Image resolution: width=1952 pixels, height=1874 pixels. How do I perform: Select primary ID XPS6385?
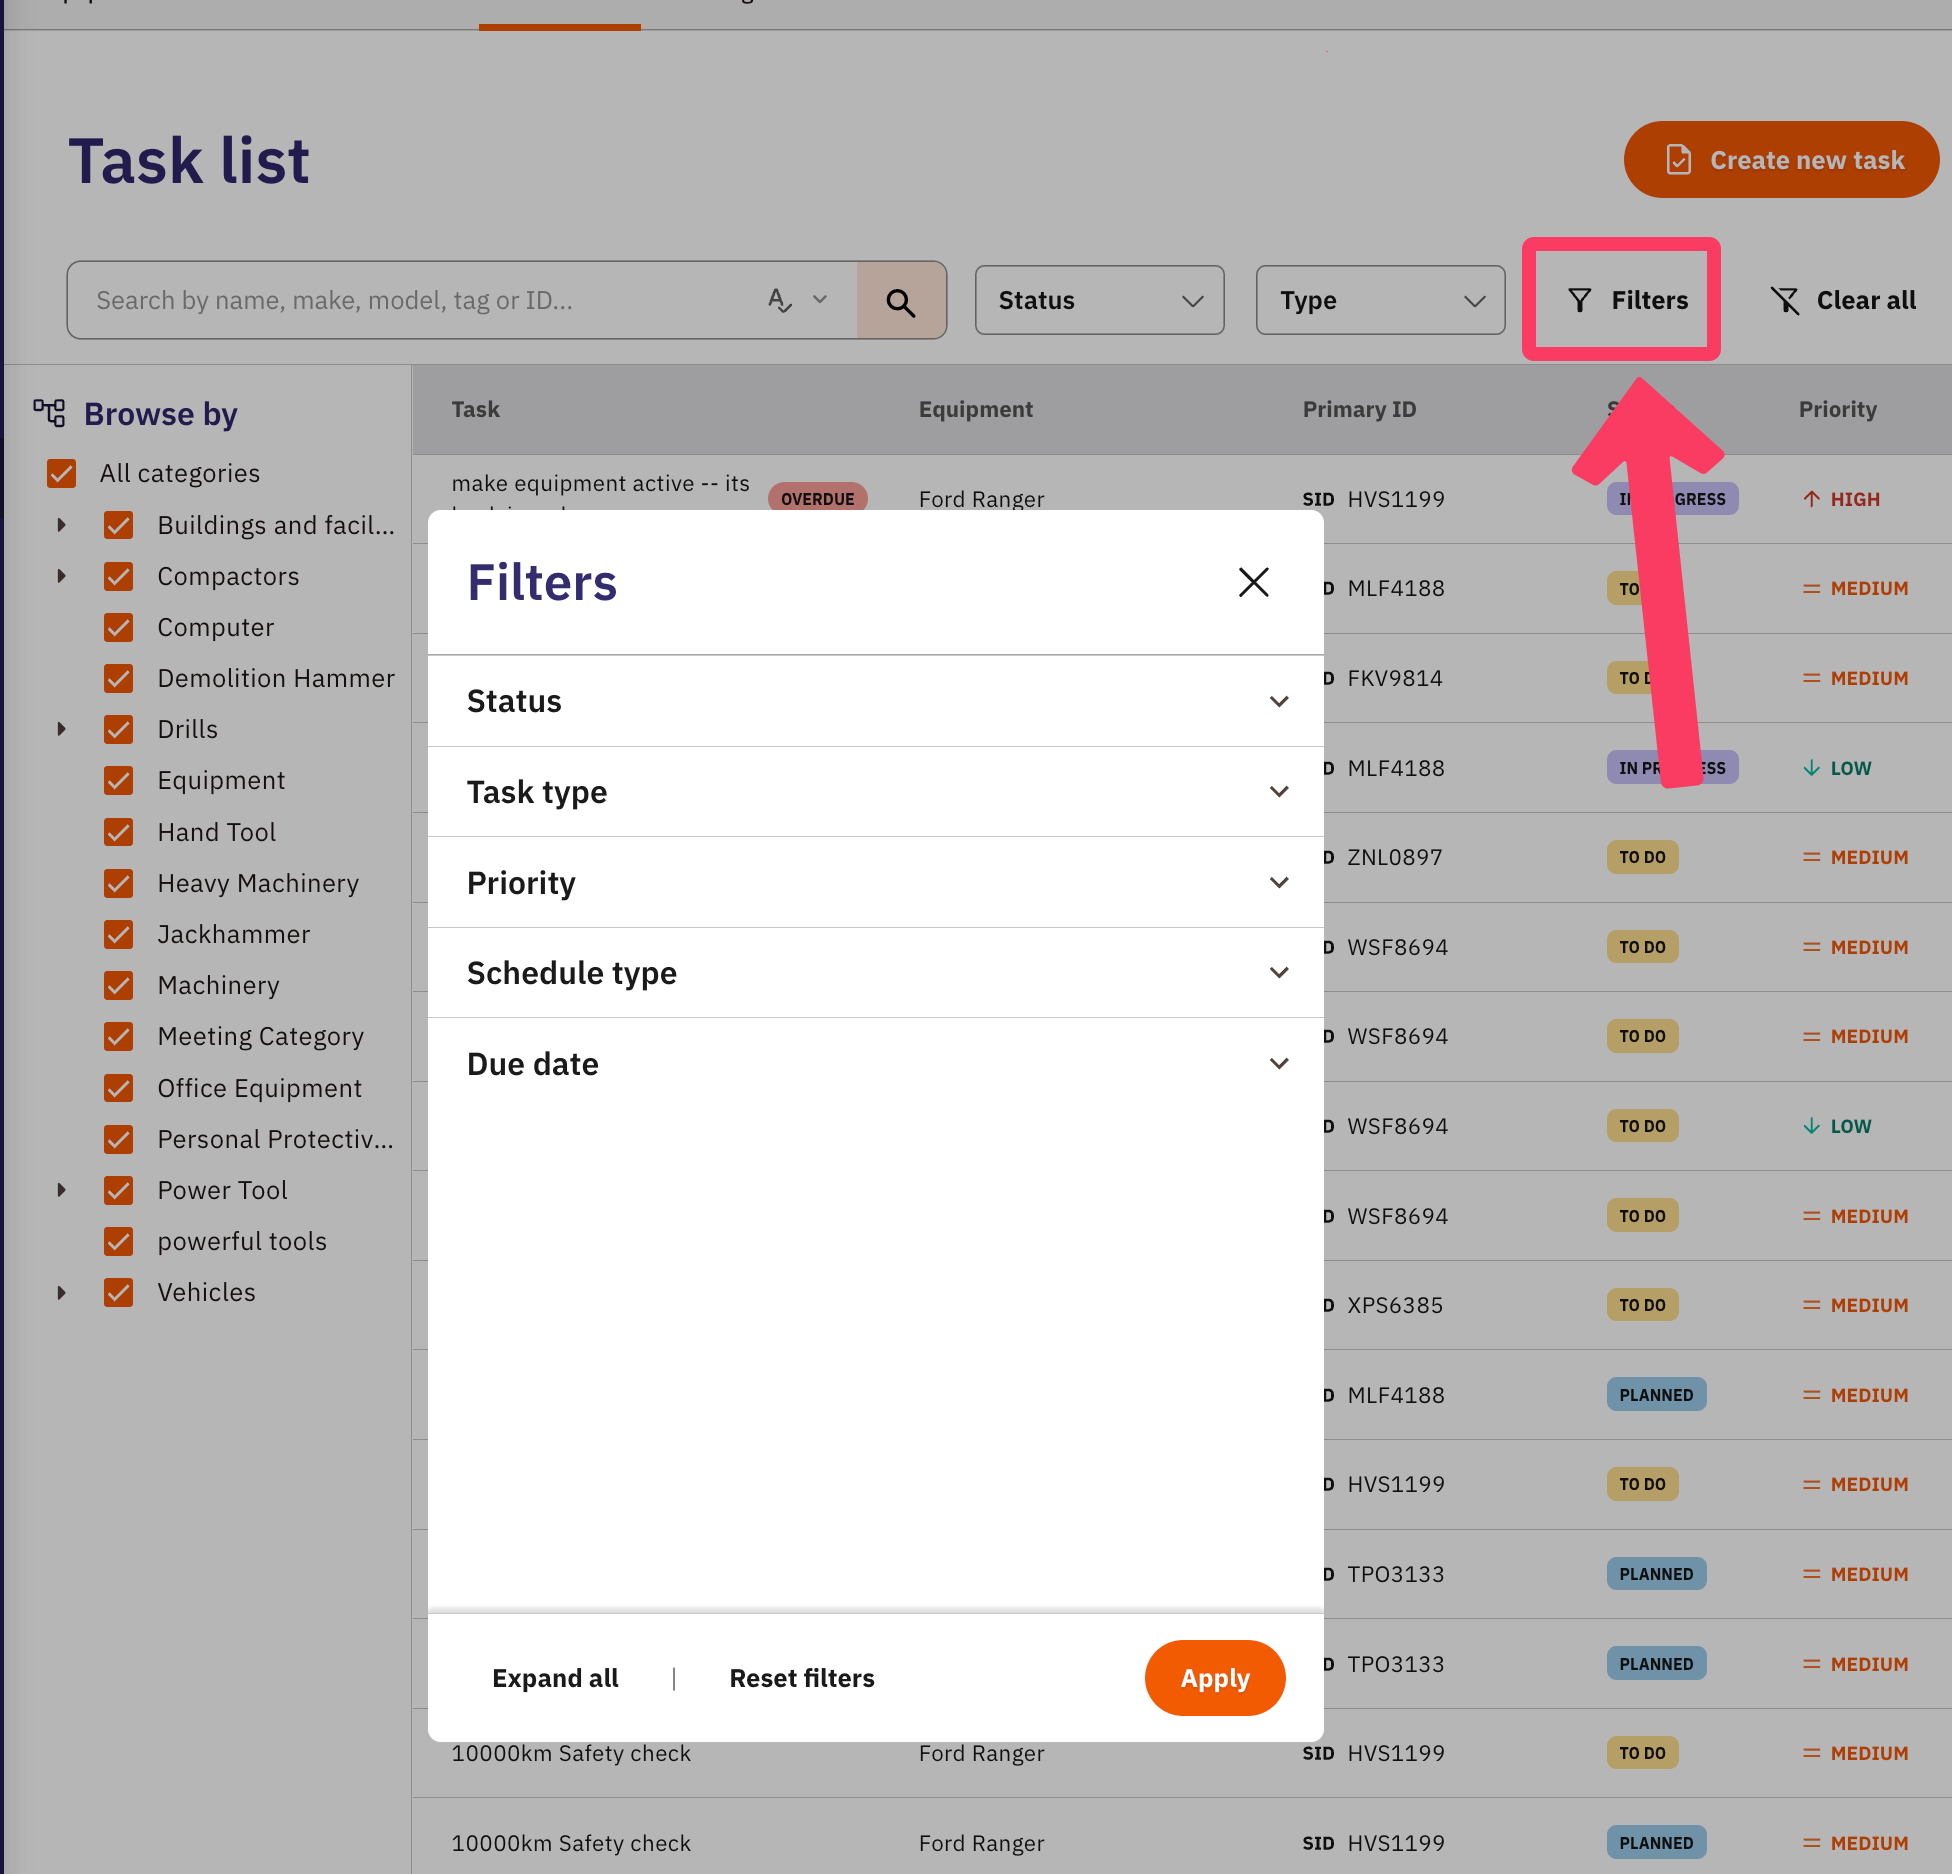1395,1305
